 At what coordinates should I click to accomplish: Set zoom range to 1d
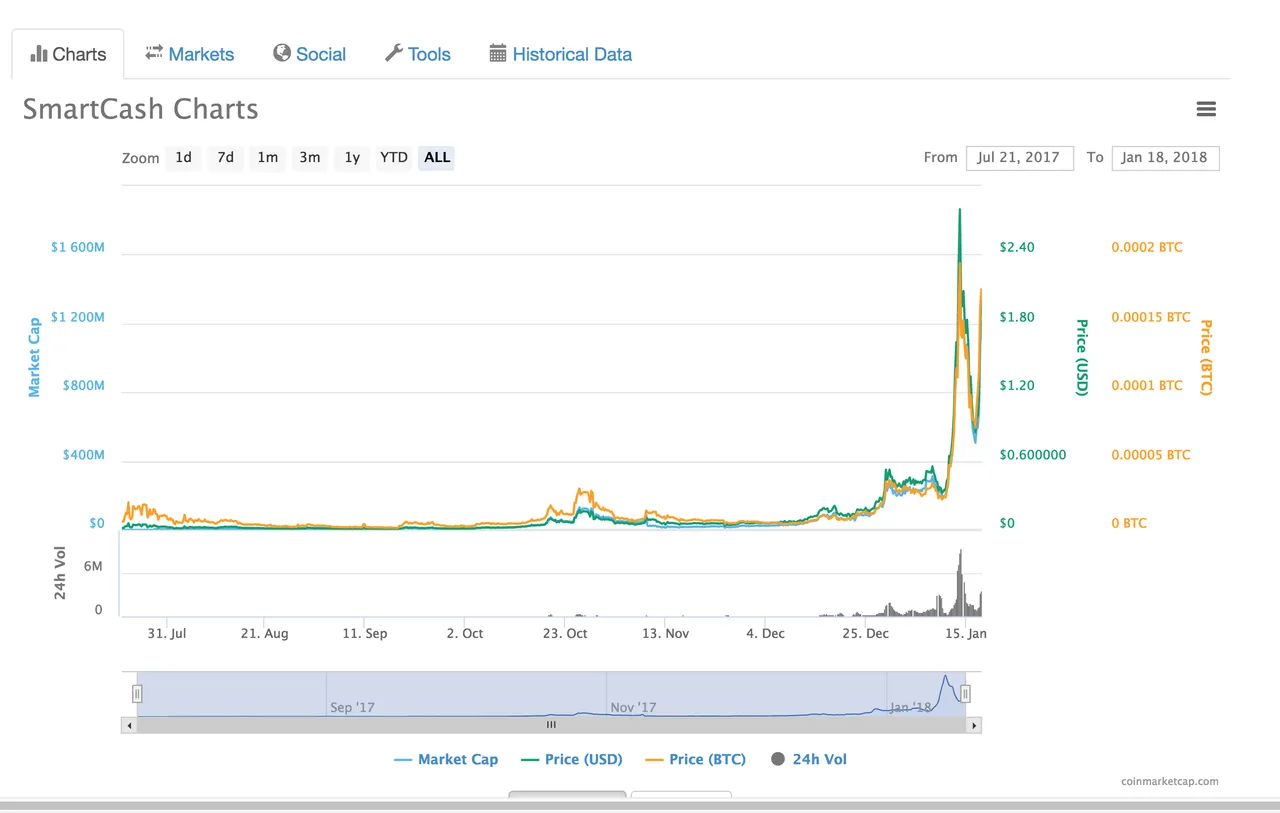184,157
